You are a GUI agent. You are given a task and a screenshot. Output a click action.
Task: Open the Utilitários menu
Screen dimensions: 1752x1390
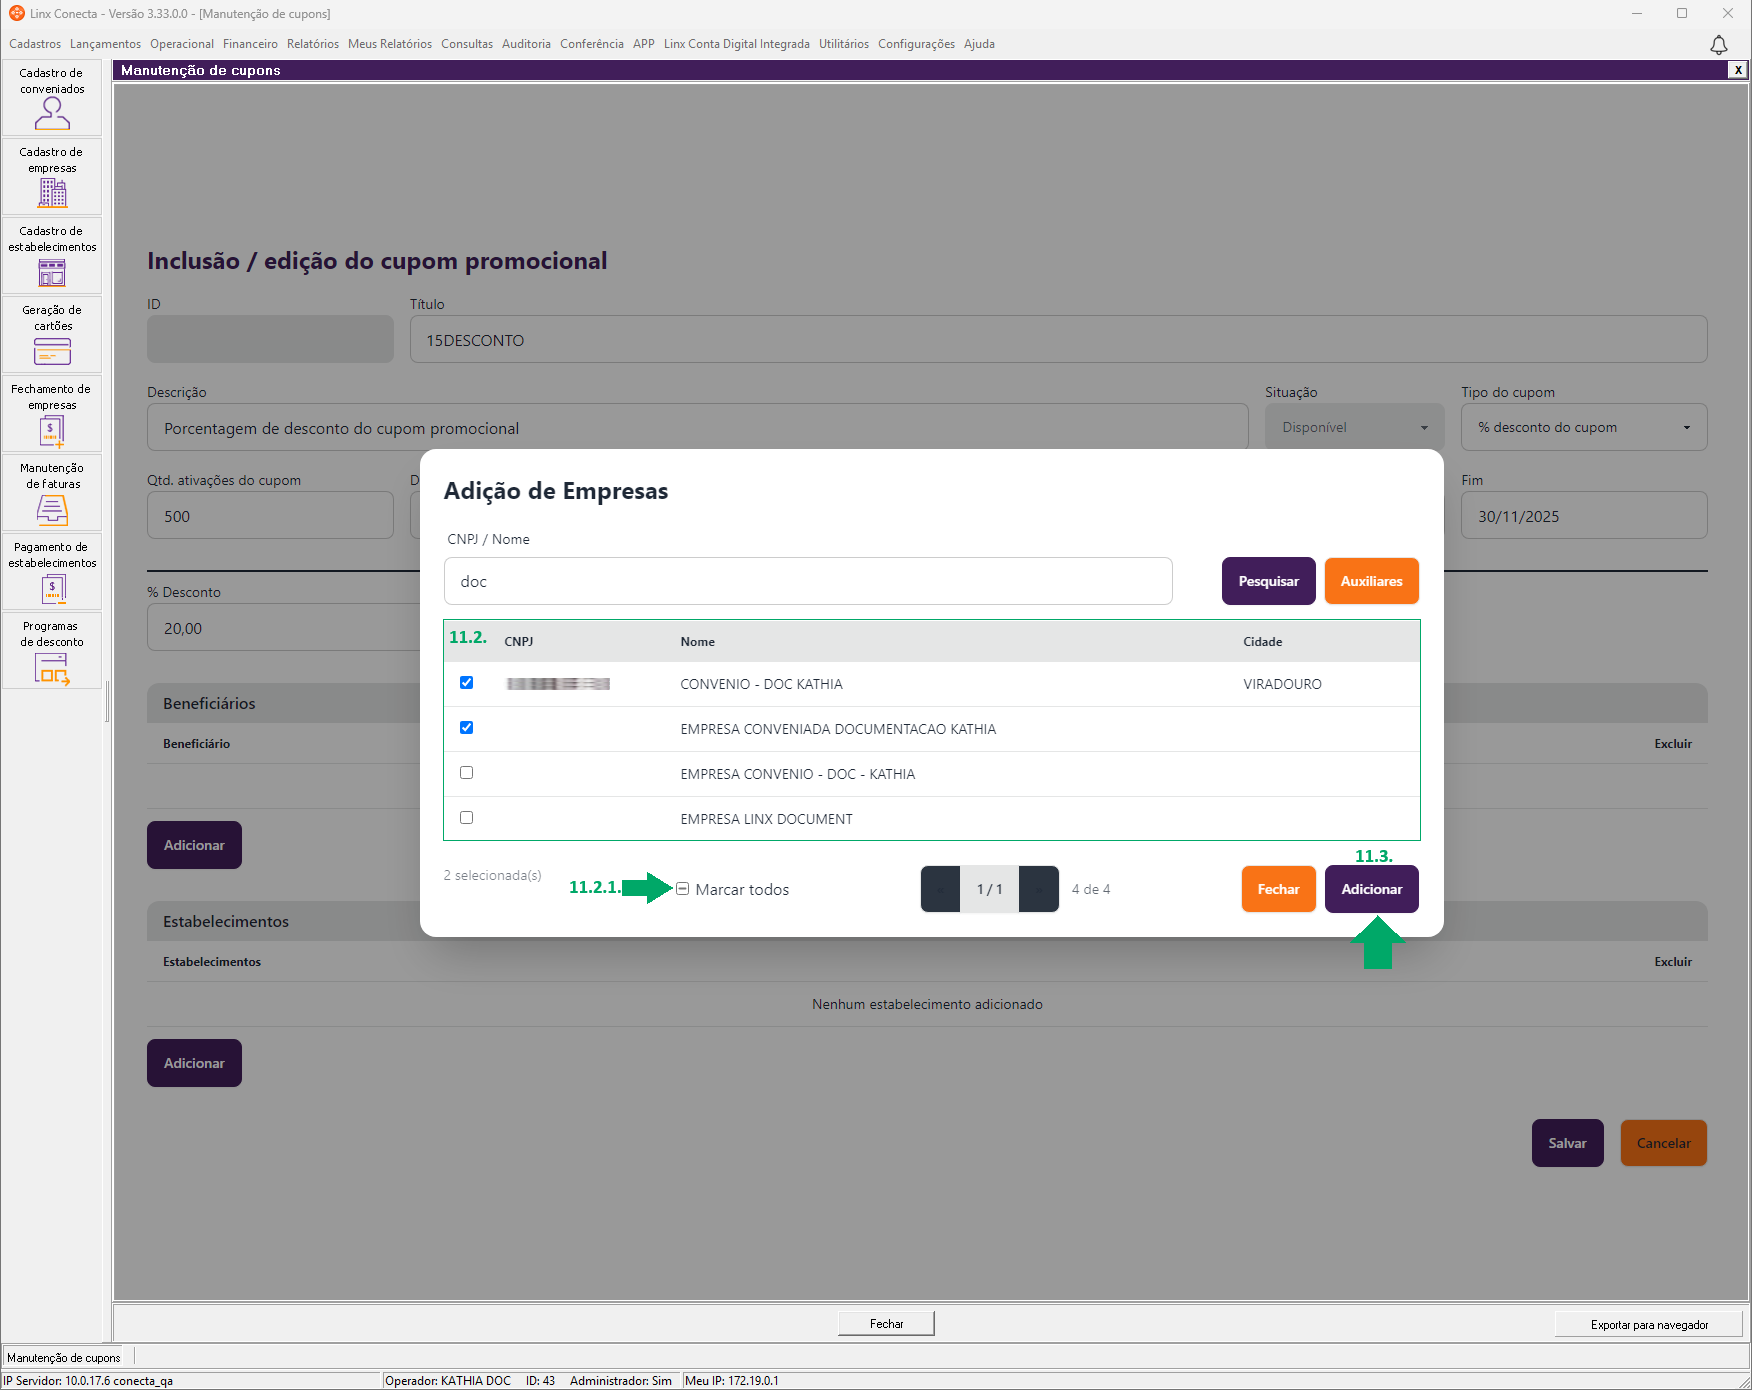[844, 44]
